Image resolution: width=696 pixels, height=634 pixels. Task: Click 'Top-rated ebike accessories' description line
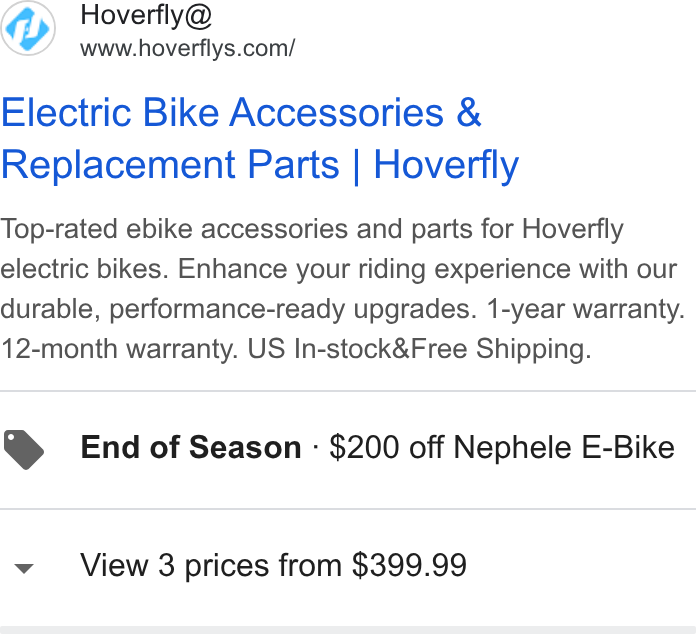[174, 229]
